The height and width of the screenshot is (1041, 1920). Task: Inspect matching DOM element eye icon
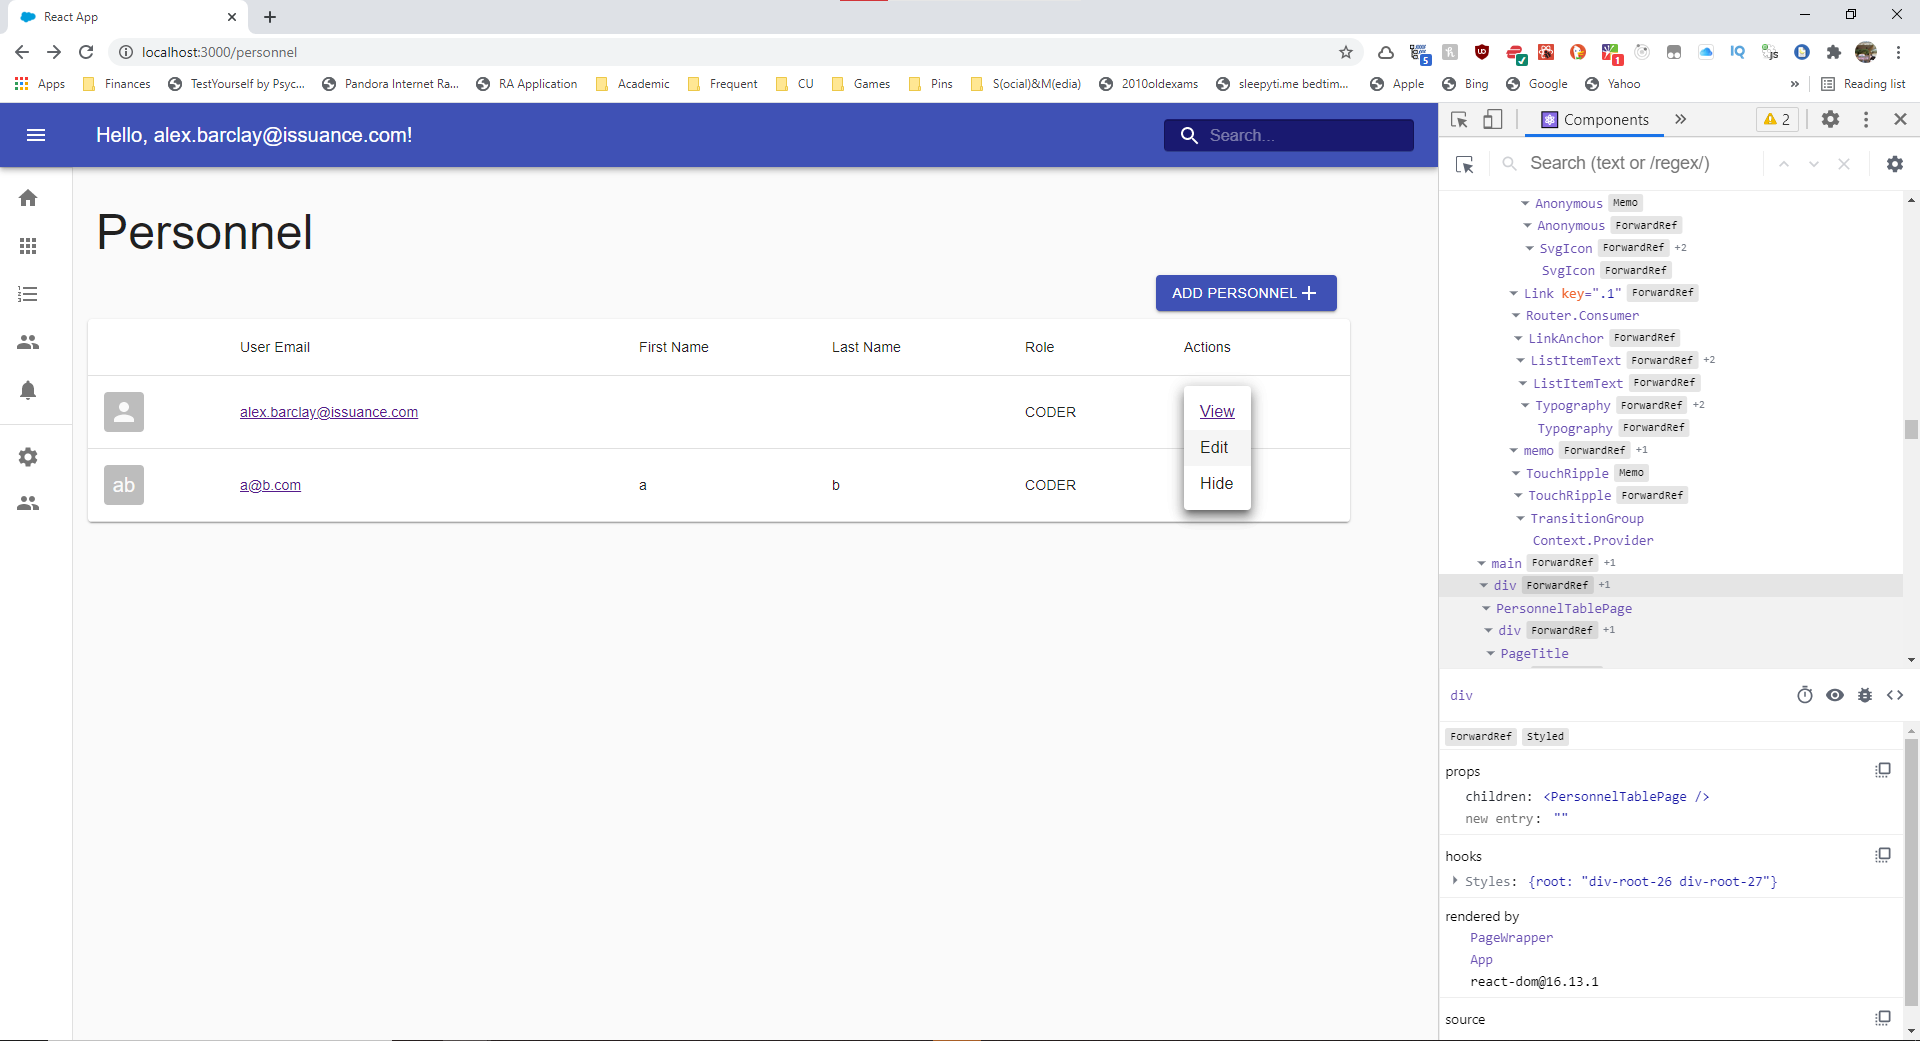tap(1835, 695)
